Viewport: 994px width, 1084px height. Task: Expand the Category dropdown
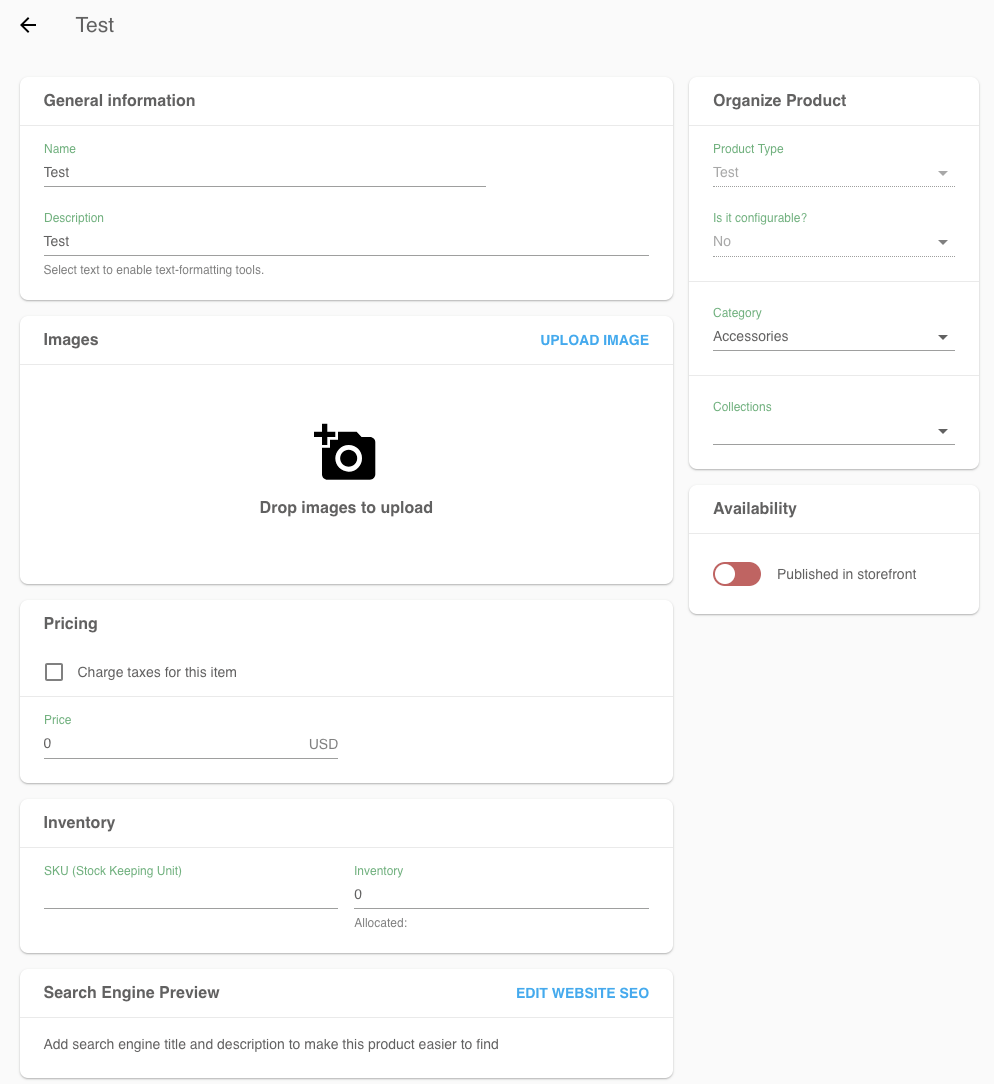click(834, 337)
